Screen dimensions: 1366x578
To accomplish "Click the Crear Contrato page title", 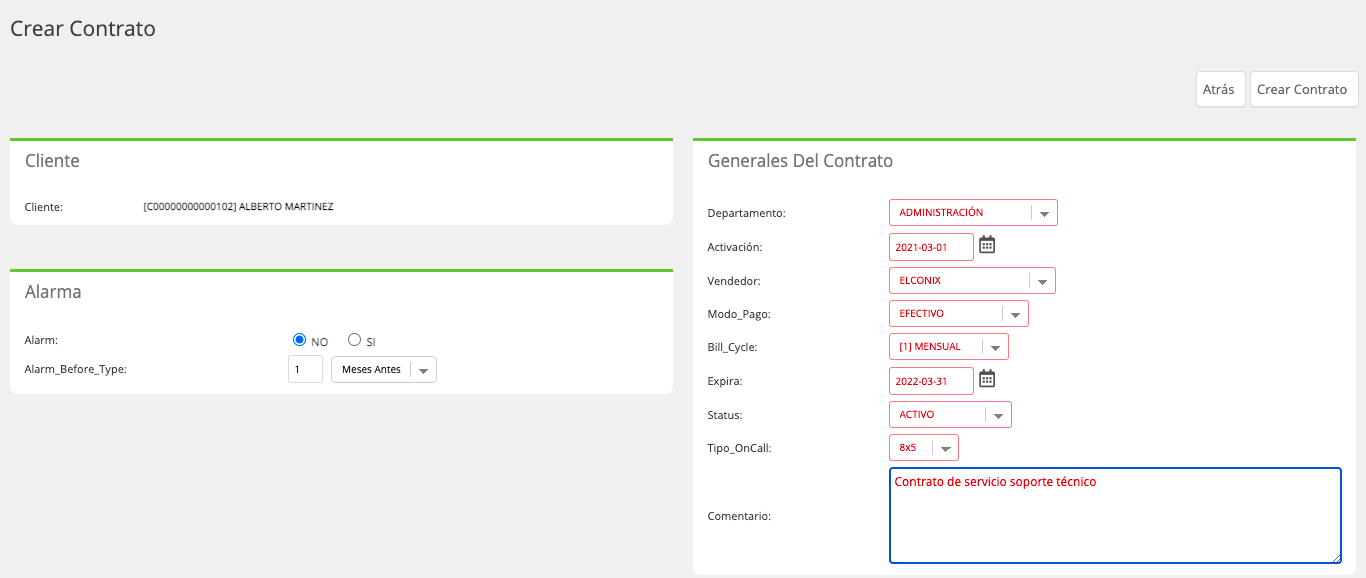I will tap(83, 28).
